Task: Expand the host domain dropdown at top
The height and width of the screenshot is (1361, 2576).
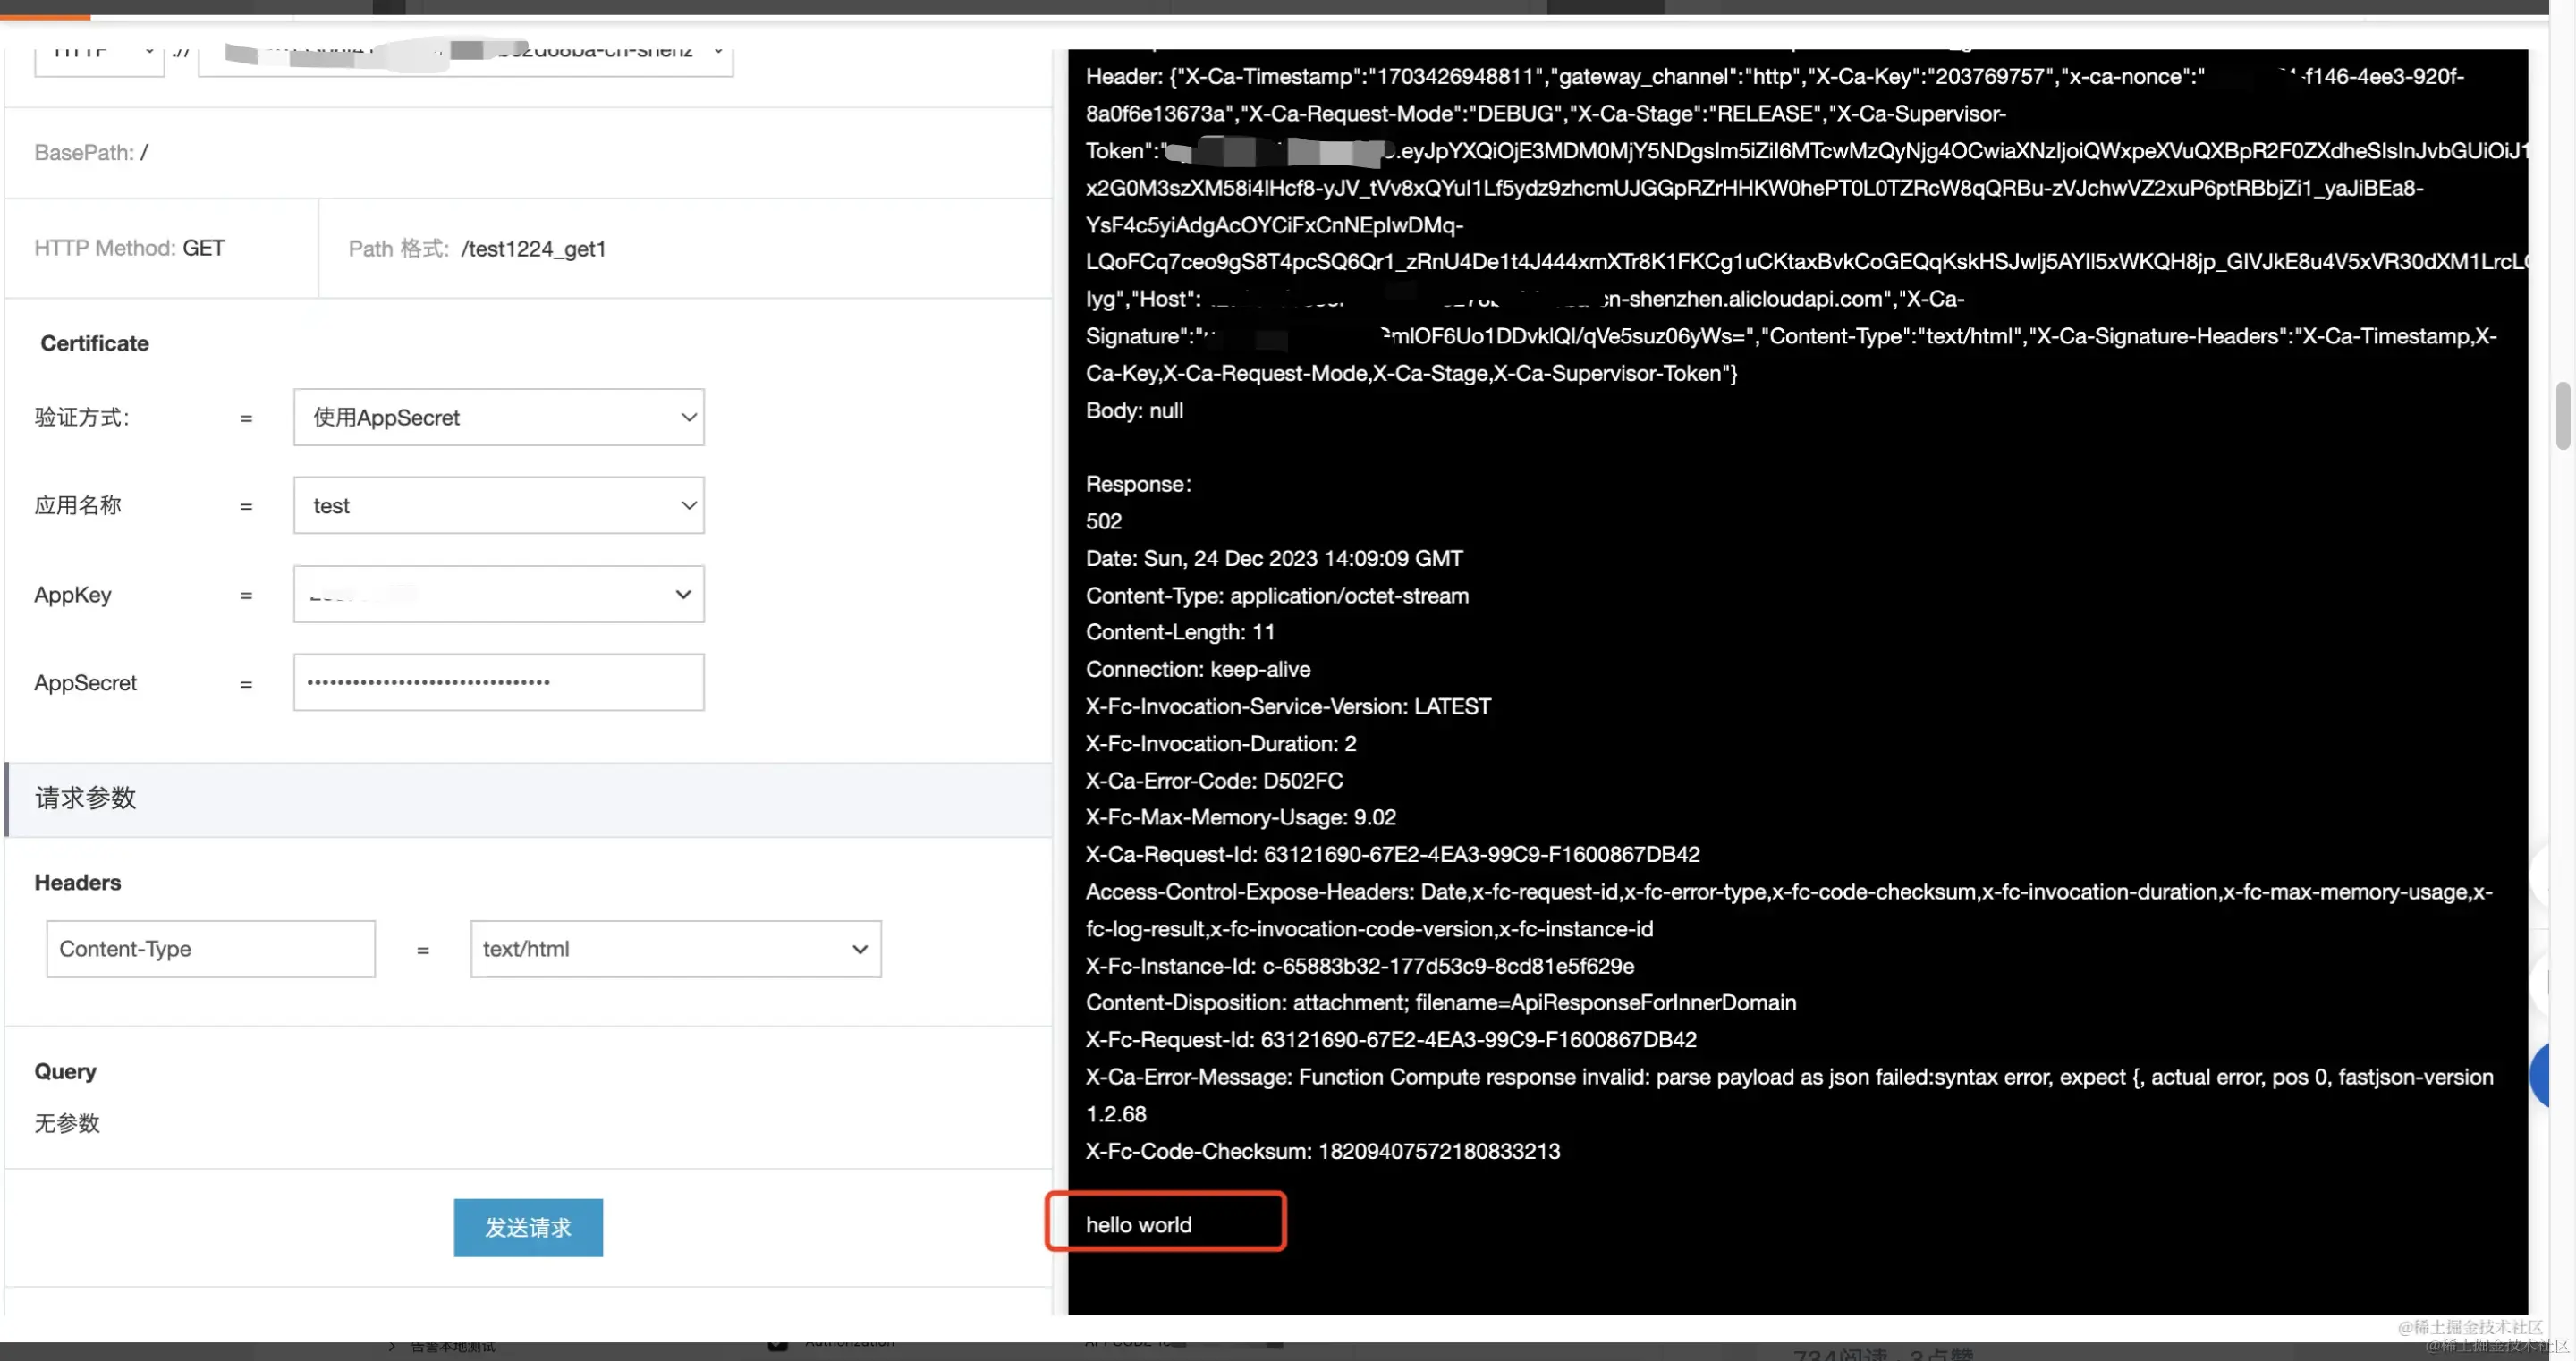Action: click(x=465, y=55)
